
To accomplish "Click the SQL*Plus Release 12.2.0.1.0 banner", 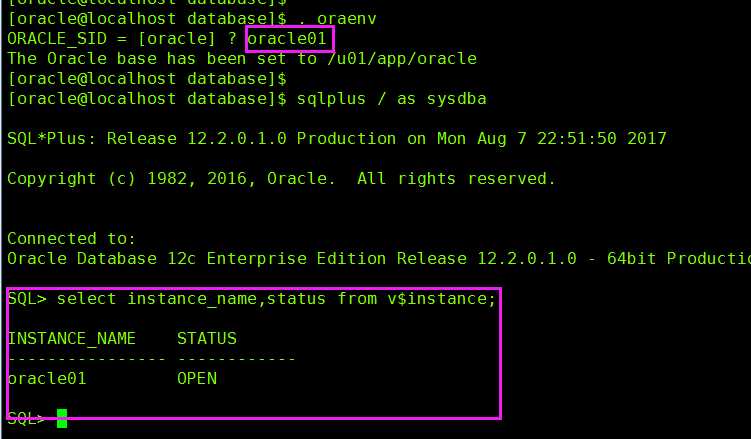I will pos(337,138).
